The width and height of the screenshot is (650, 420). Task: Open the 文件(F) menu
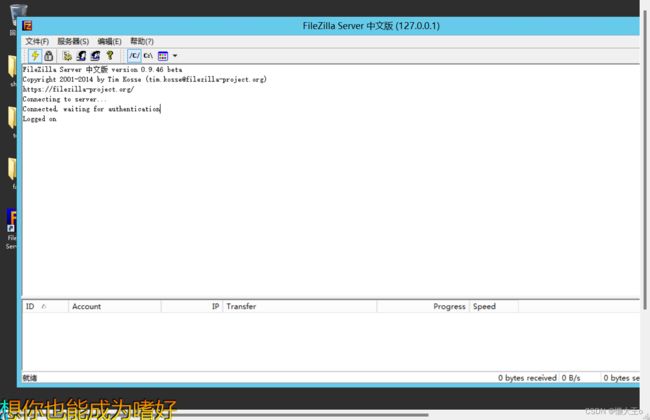click(37, 41)
